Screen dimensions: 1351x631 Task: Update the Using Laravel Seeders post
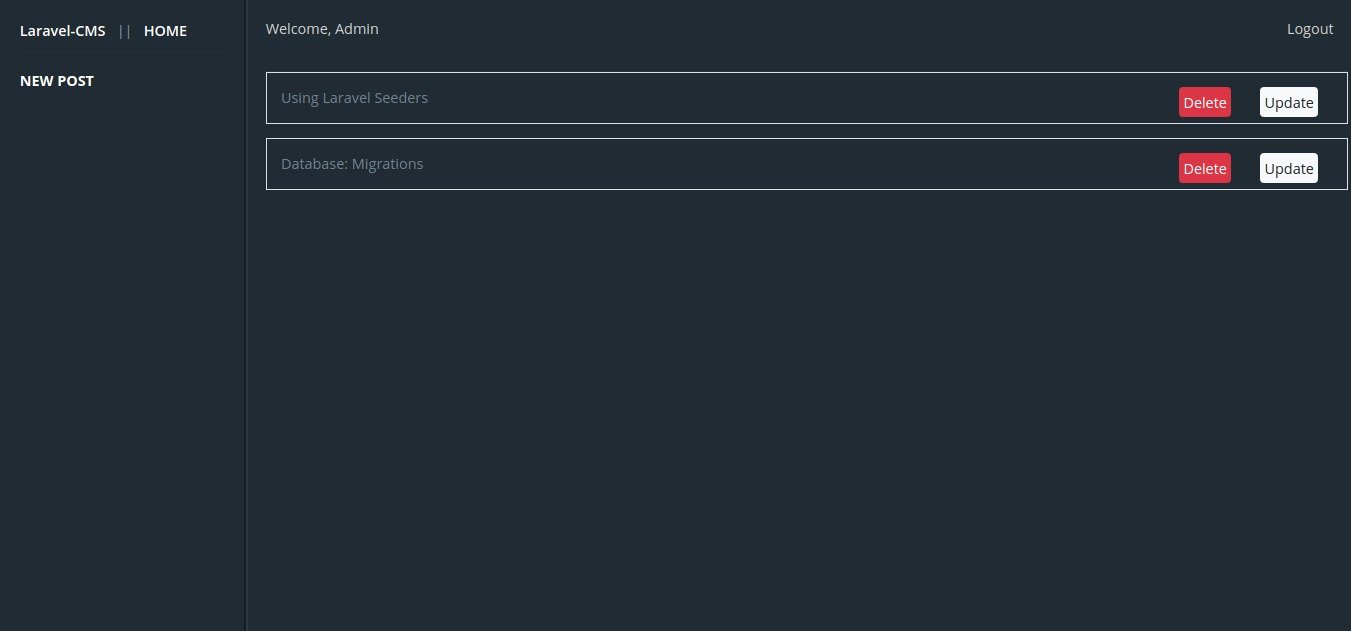[x=1288, y=102]
